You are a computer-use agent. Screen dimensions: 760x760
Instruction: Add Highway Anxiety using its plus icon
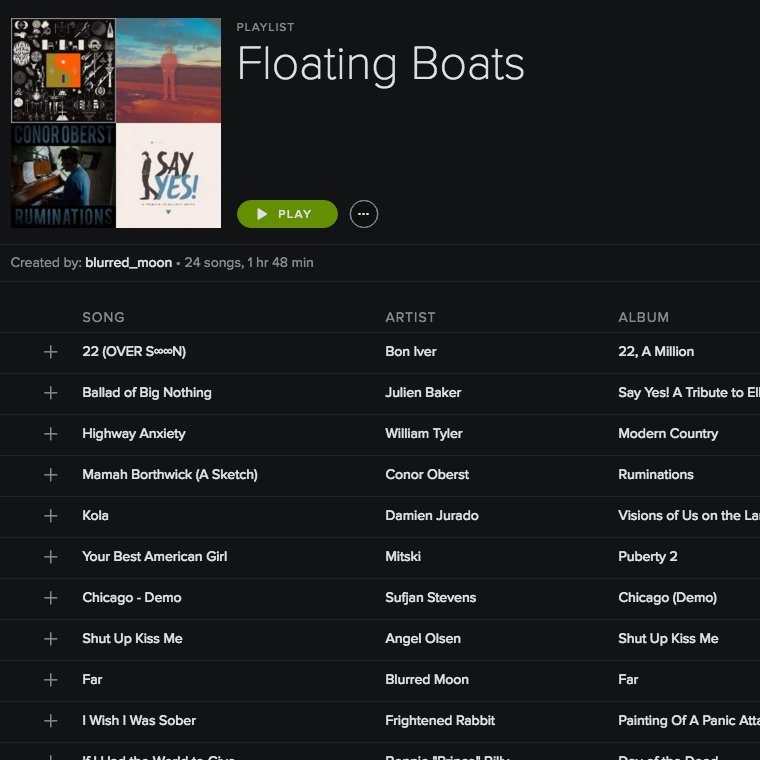pyautogui.click(x=50, y=434)
